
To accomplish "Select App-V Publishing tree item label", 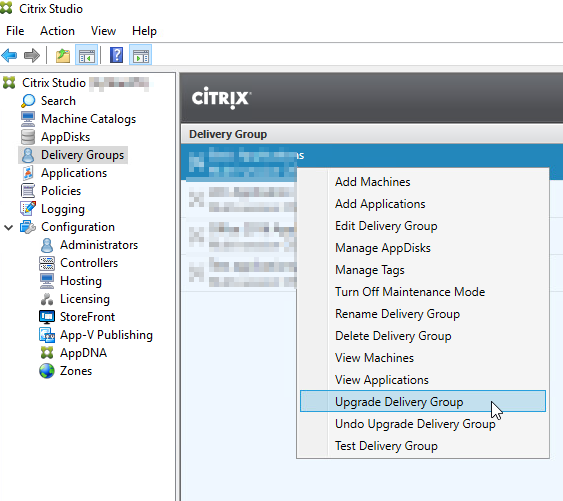I will coord(106,335).
